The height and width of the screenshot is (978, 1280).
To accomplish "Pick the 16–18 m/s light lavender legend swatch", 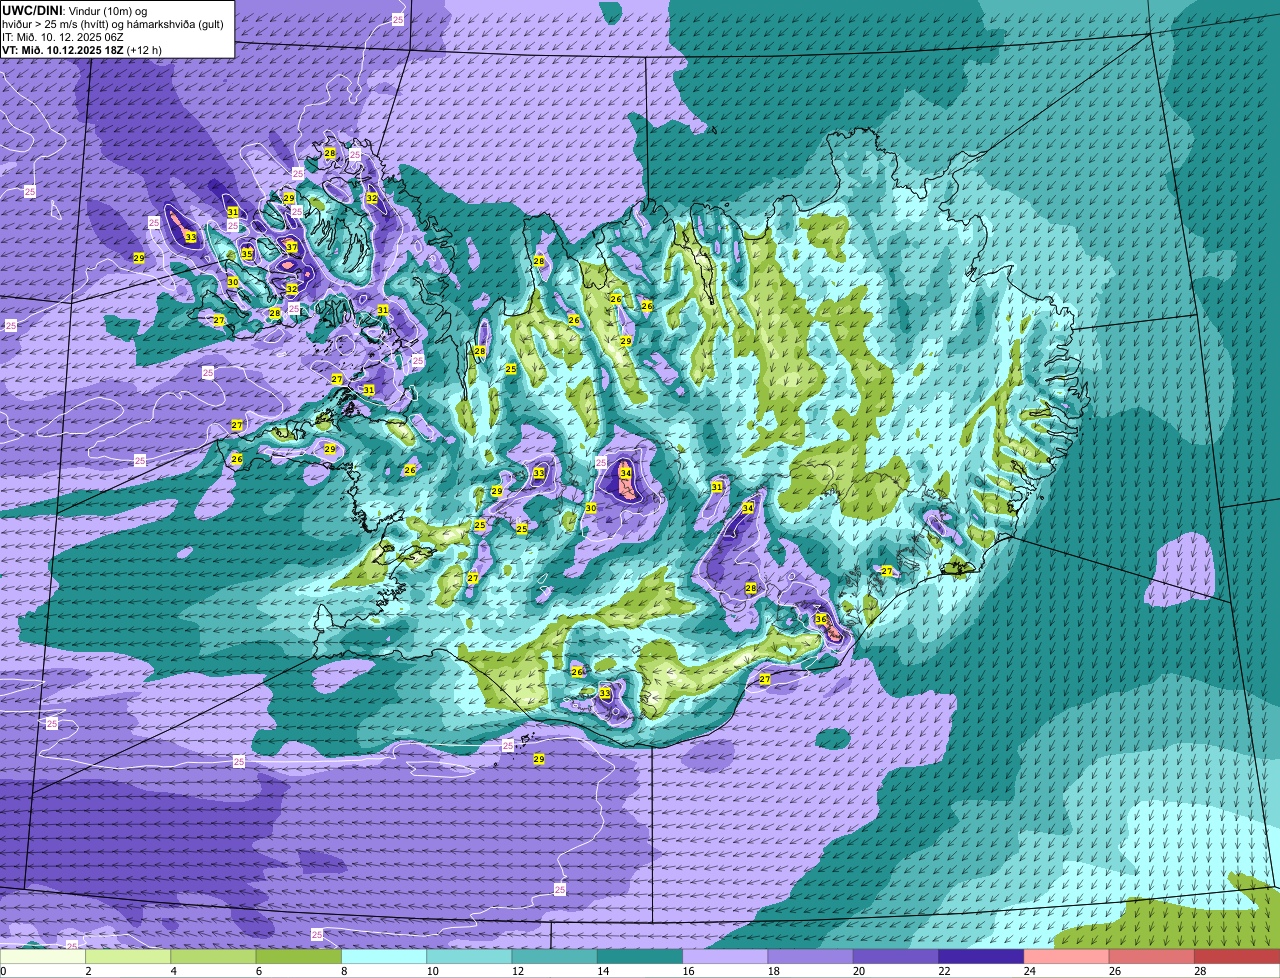I will [726, 957].
